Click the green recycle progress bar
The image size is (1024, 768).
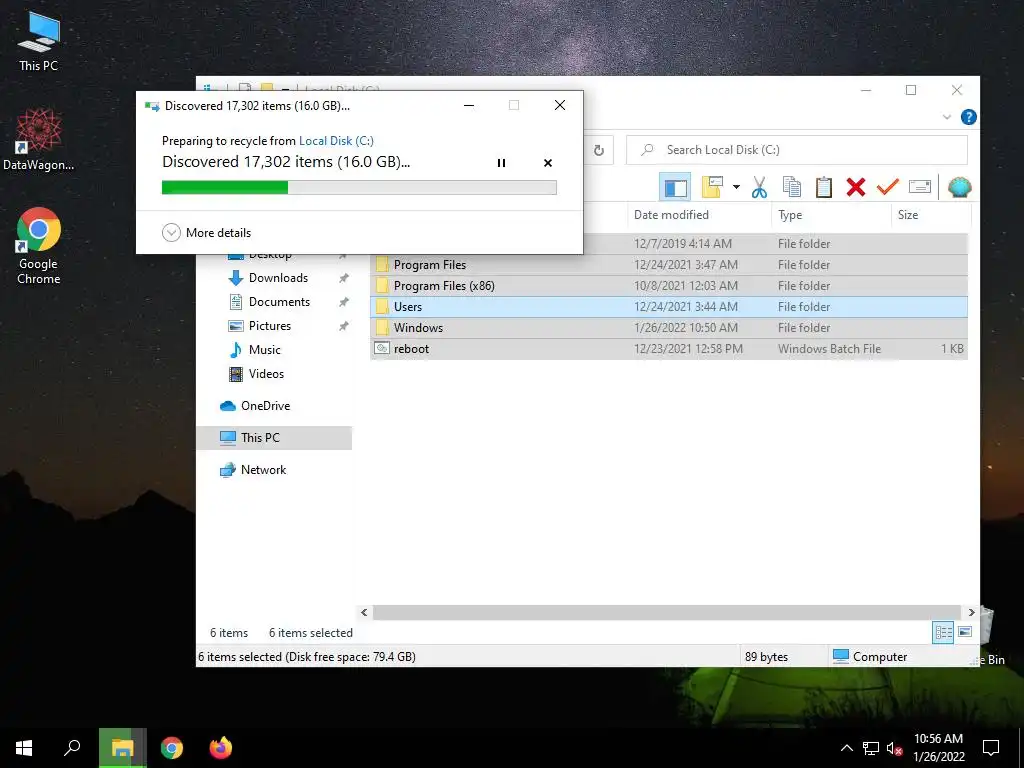point(359,187)
